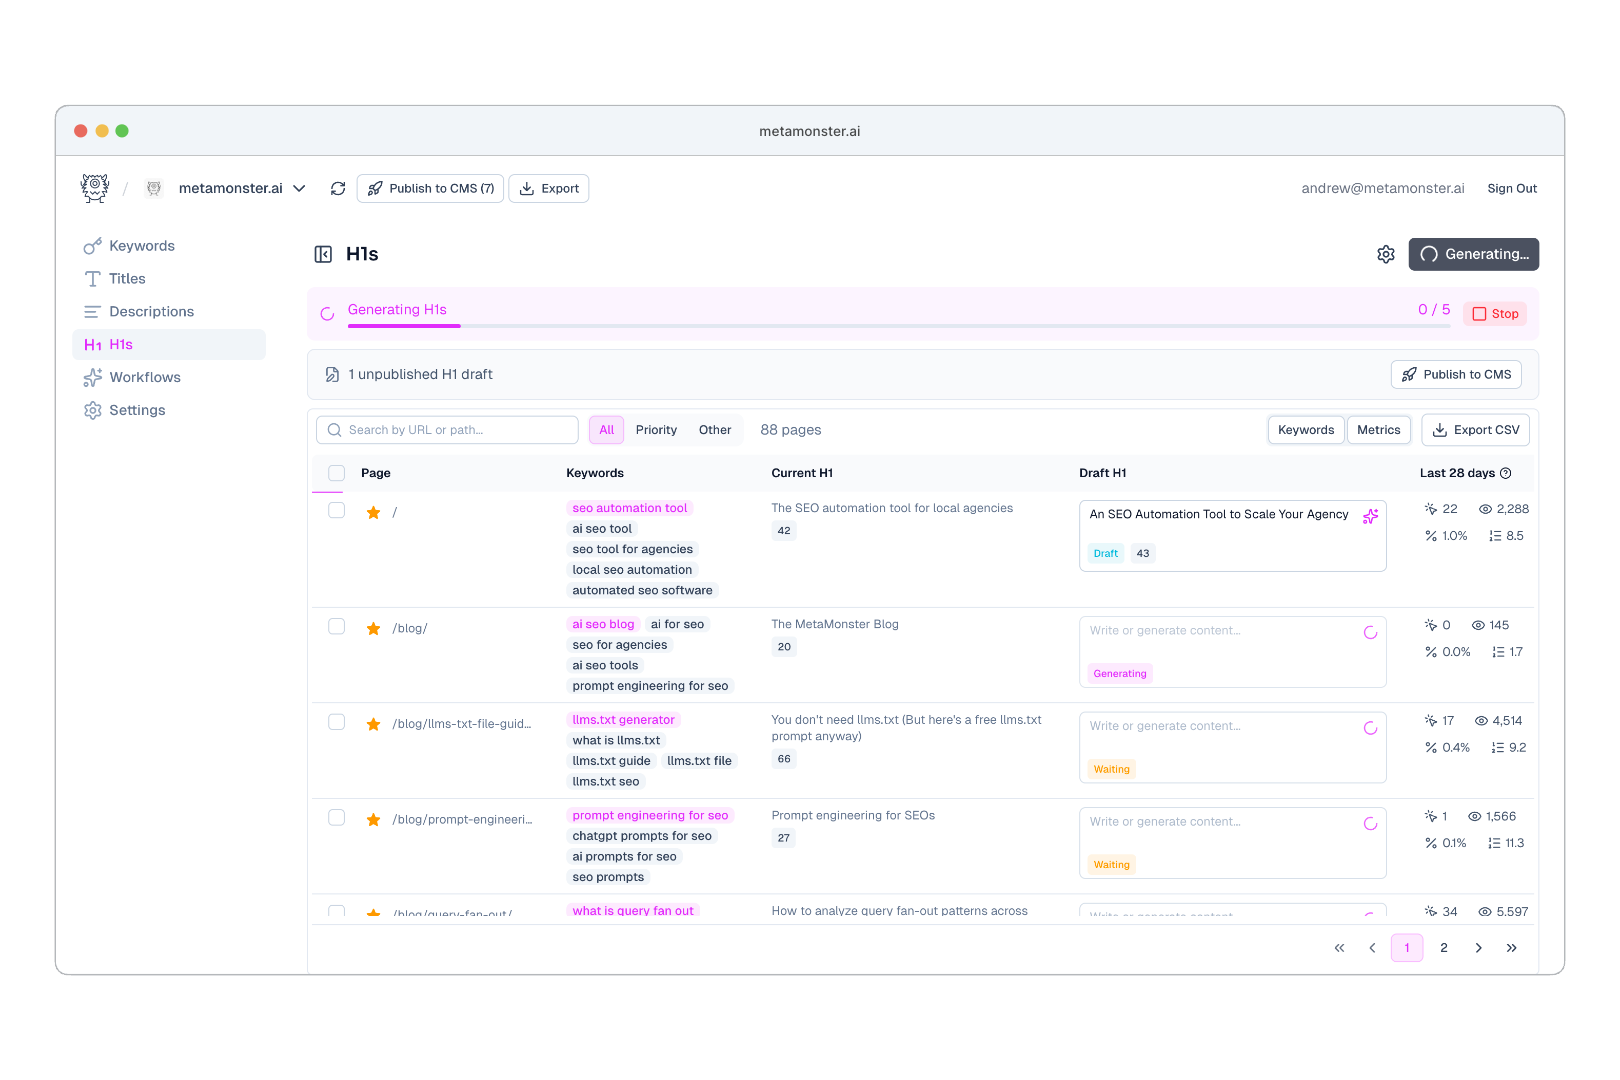
Task: Click the star icon for /blog/ page
Action: [x=373, y=629]
